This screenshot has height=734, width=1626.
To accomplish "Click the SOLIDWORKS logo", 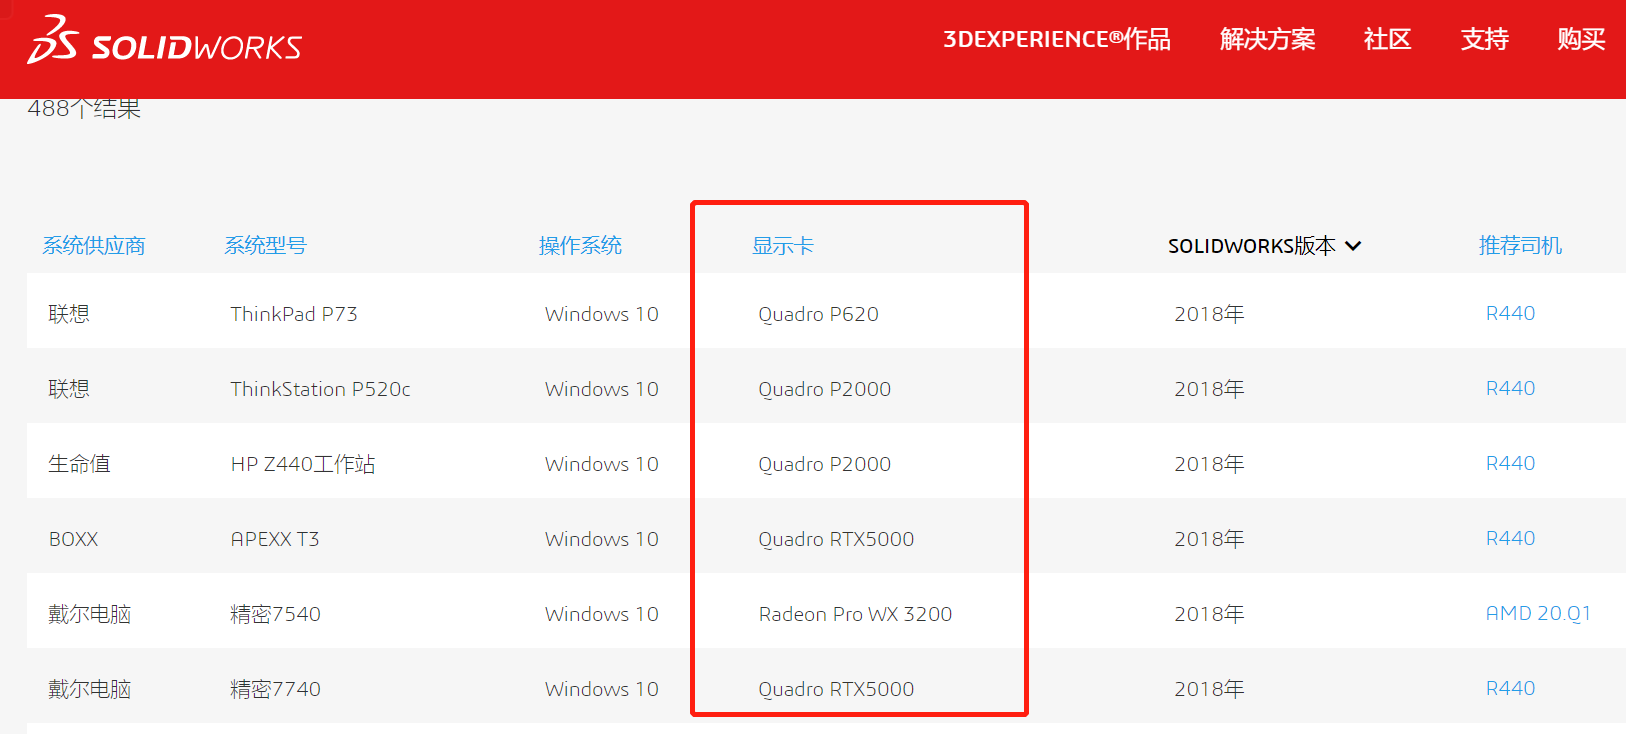I will point(165,40).
